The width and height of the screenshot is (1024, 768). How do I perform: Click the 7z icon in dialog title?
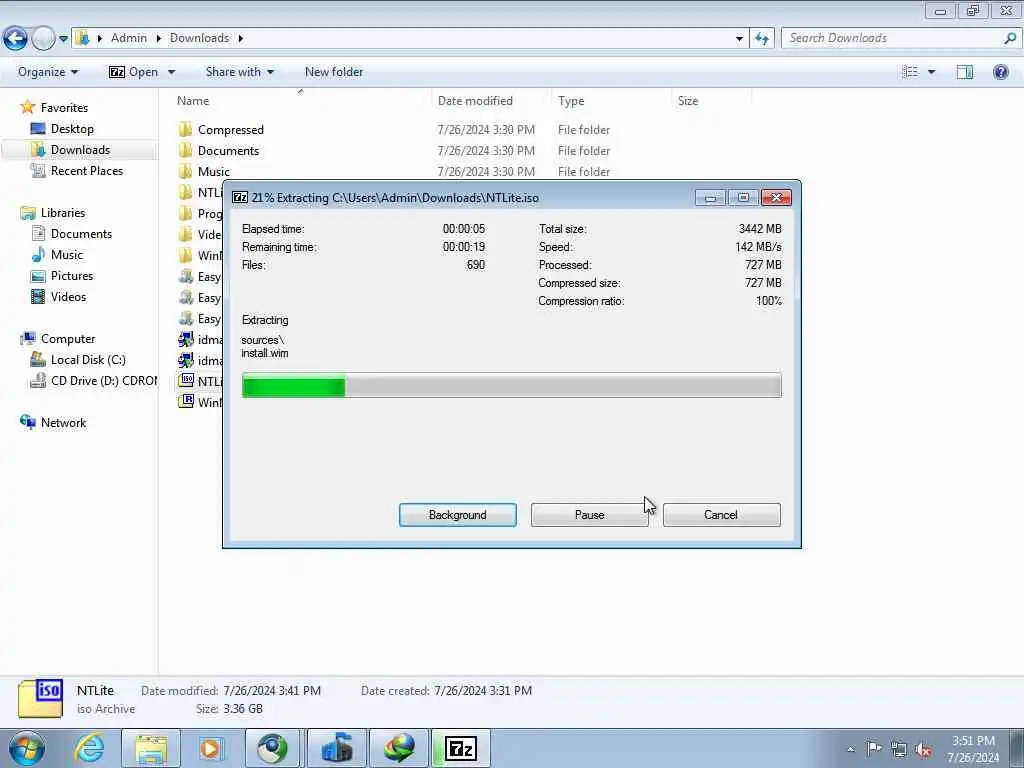pos(240,197)
